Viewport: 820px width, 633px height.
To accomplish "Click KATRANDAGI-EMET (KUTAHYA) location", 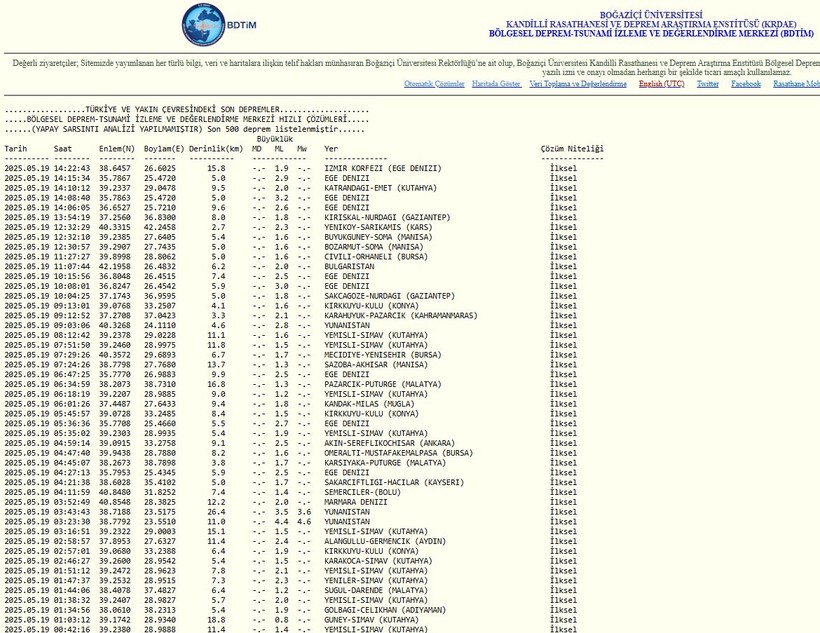I will pyautogui.click(x=380, y=188).
